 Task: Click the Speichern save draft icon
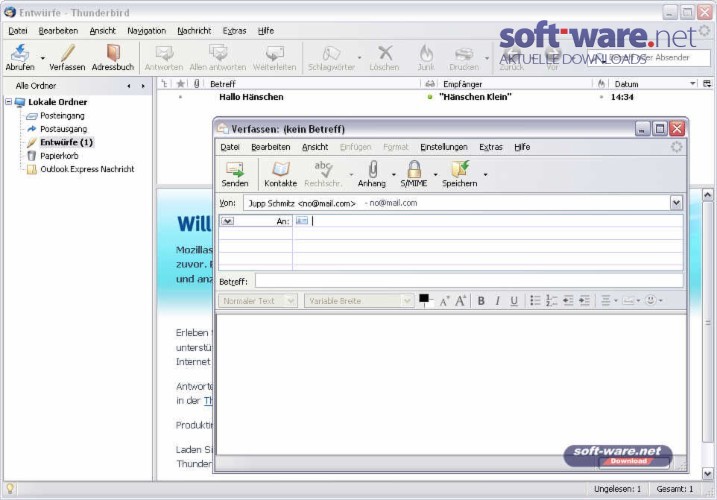[460, 169]
